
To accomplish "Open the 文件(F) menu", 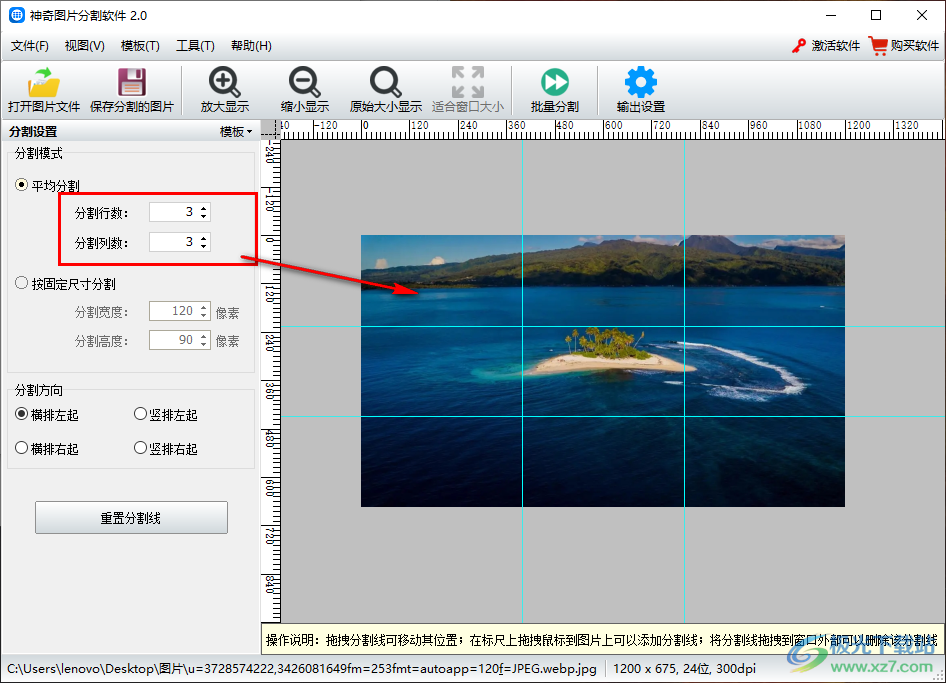I will click(x=30, y=46).
